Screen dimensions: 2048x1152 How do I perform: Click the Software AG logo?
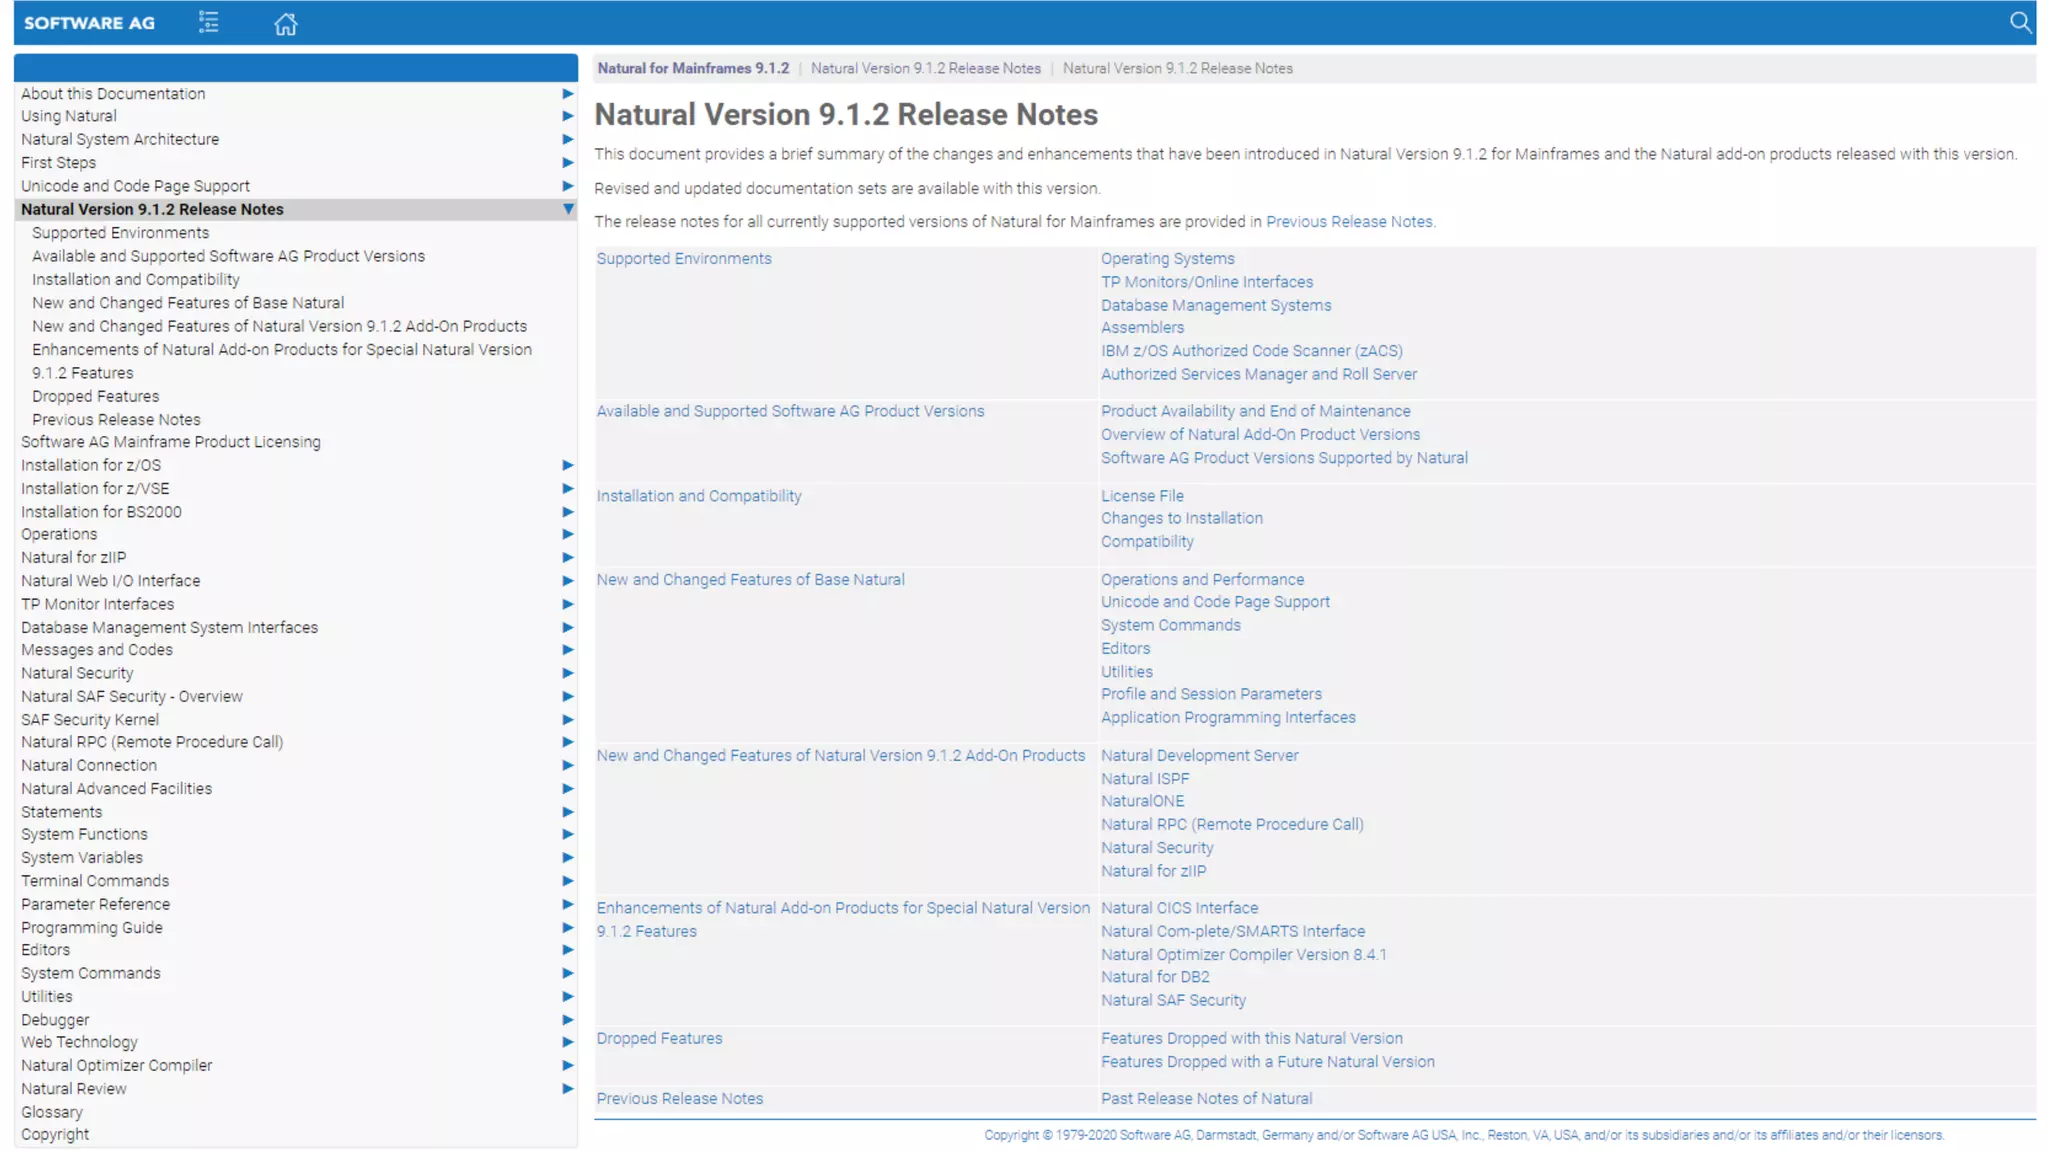tap(89, 23)
